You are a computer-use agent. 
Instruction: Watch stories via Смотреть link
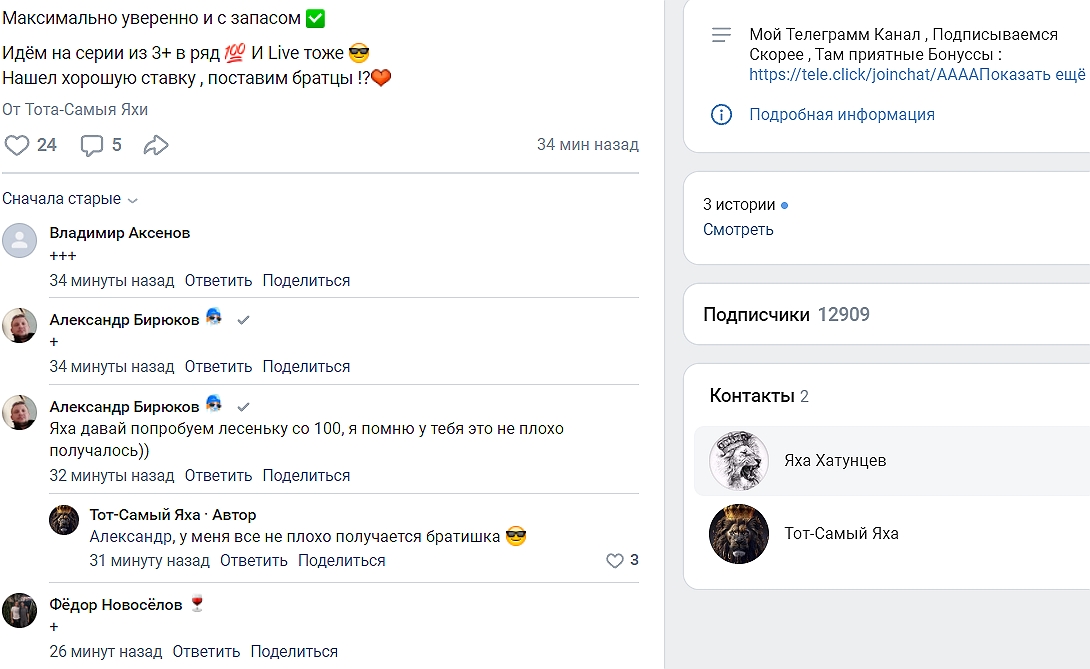click(738, 229)
